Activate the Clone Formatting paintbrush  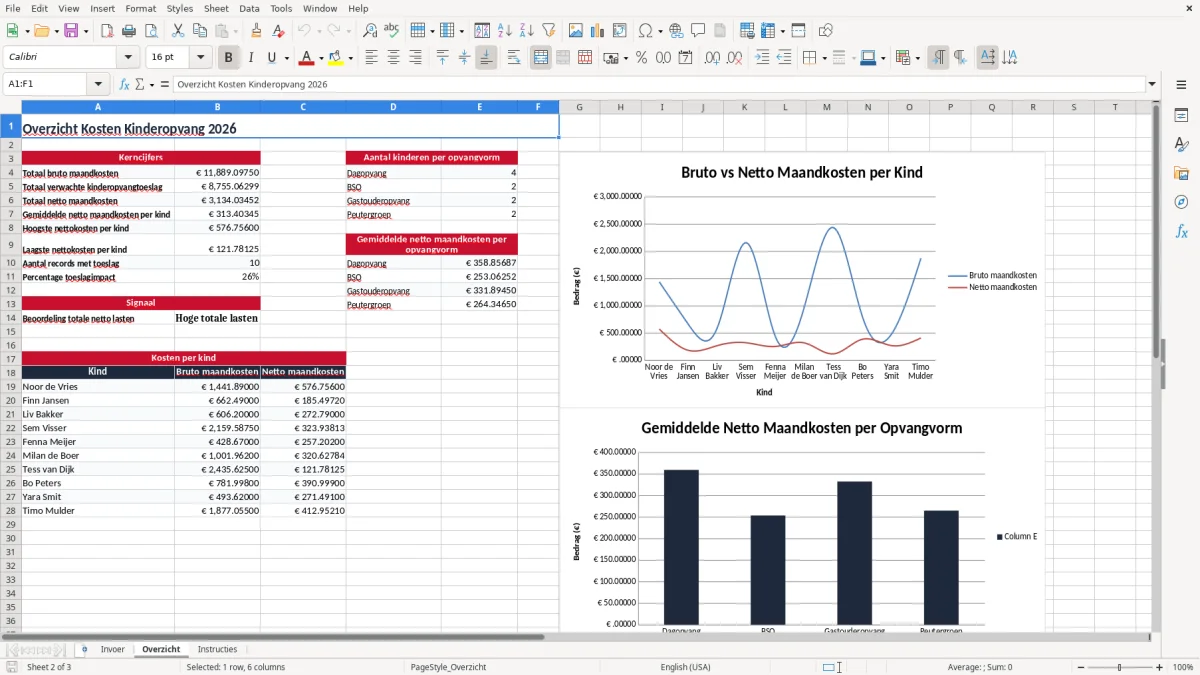coord(256,31)
